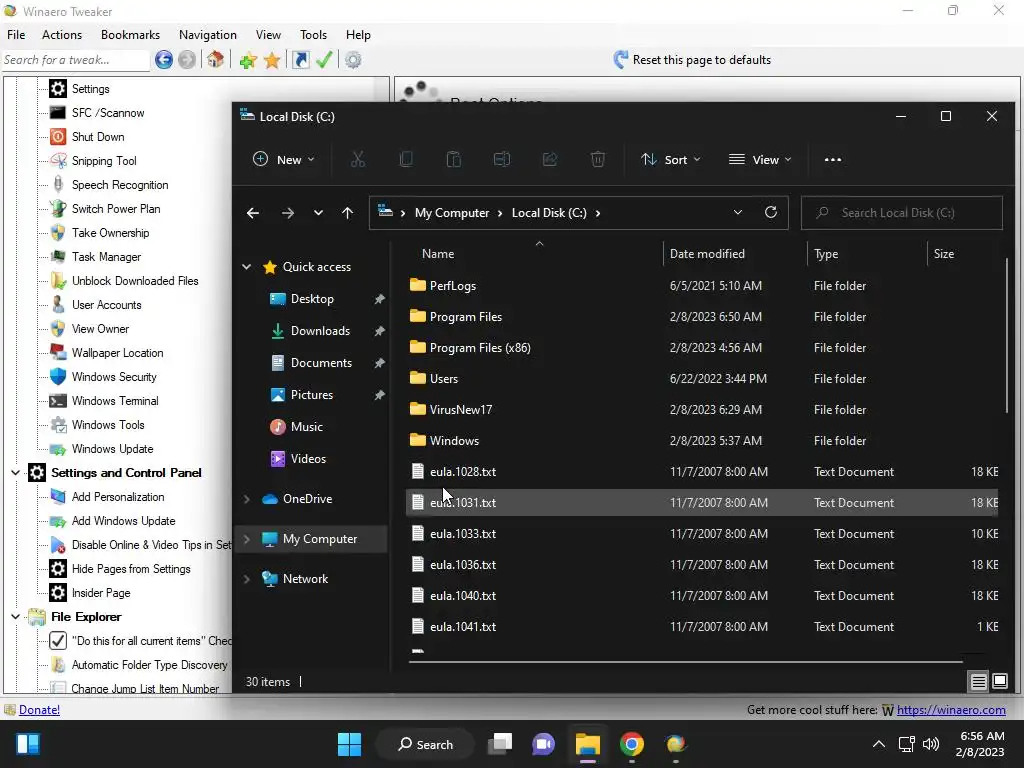
Task: Refresh the Local Disk (C:) folder
Action: click(x=771, y=212)
